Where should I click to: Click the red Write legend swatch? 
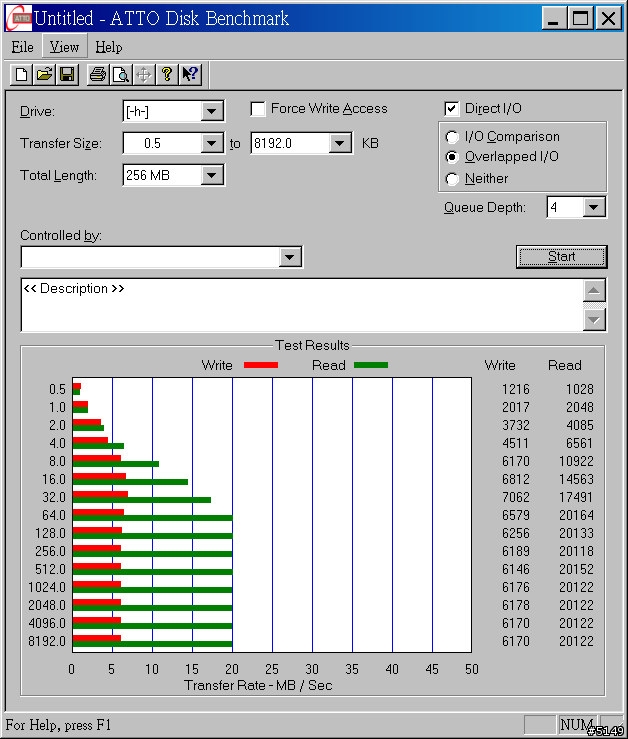tap(261, 365)
